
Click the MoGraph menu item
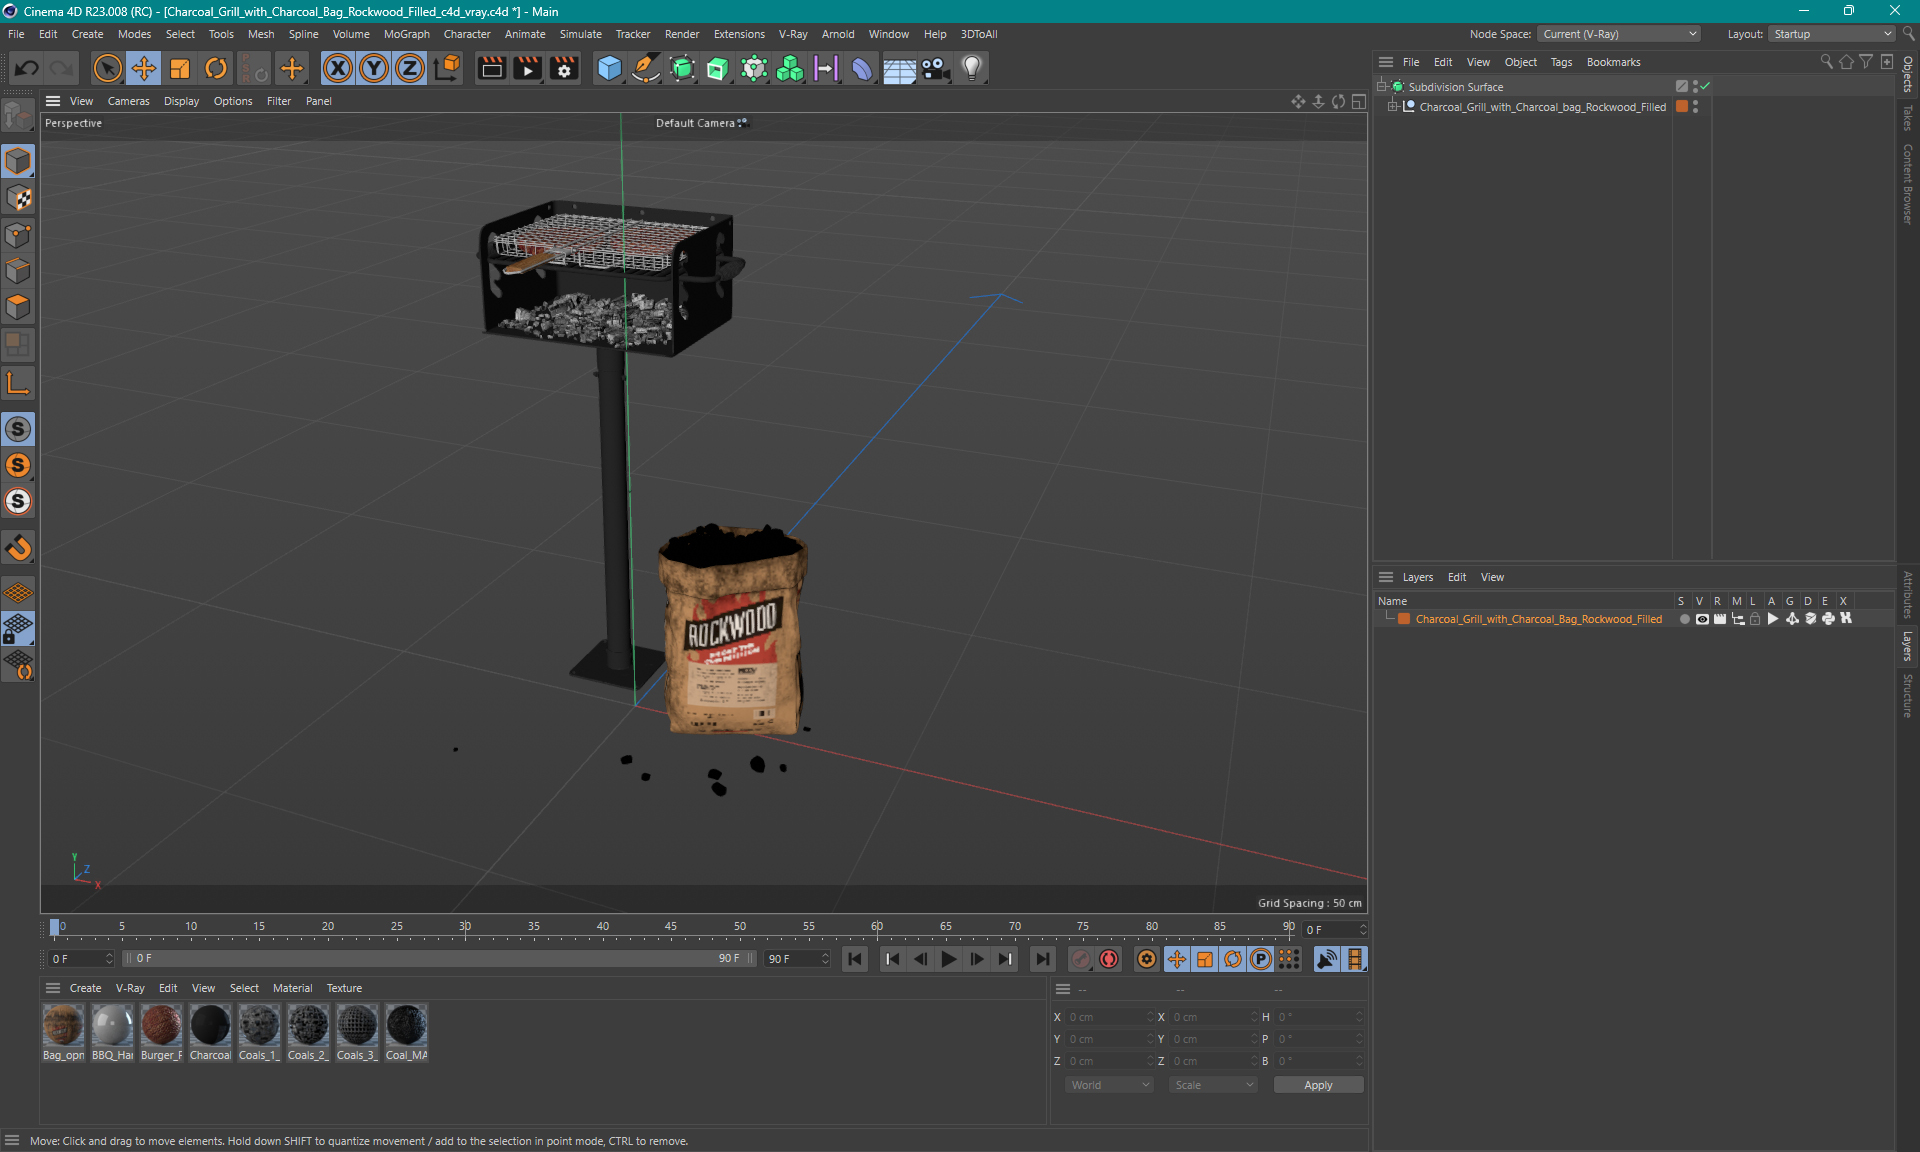tap(402, 33)
